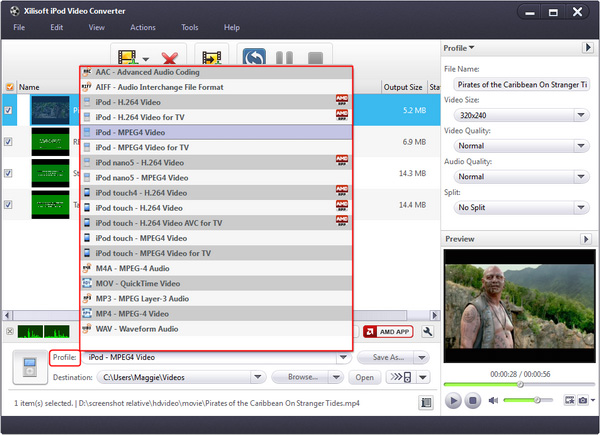
Task: Click the Open button
Action: pyautogui.click(x=364, y=377)
